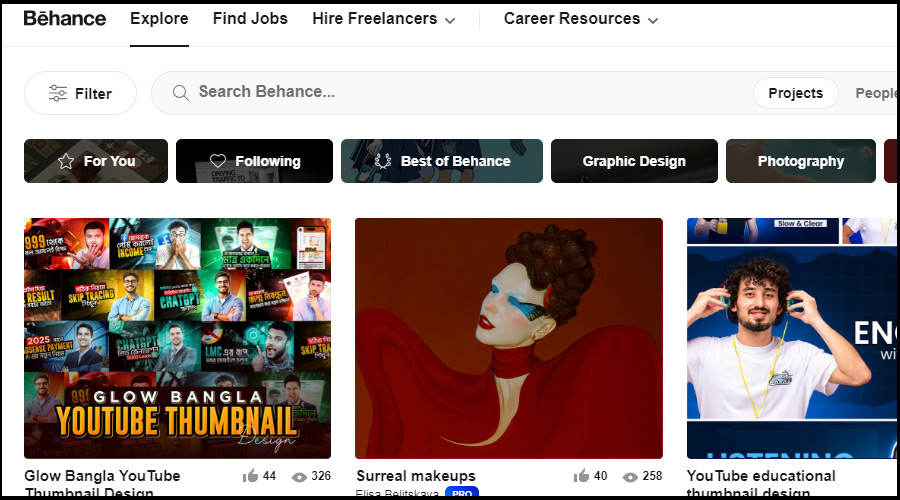Open the Explore tab
The image size is (900, 500).
159,18
